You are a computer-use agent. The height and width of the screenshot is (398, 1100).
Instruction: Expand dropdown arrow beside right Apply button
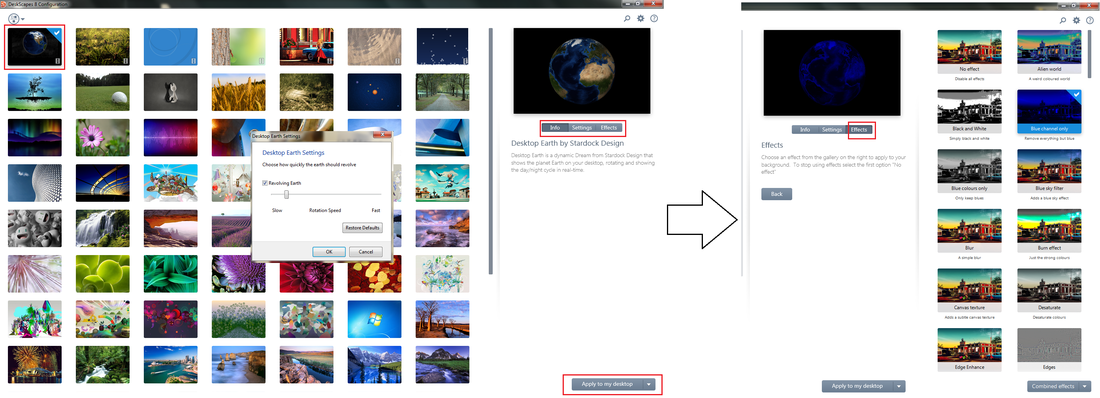899,386
